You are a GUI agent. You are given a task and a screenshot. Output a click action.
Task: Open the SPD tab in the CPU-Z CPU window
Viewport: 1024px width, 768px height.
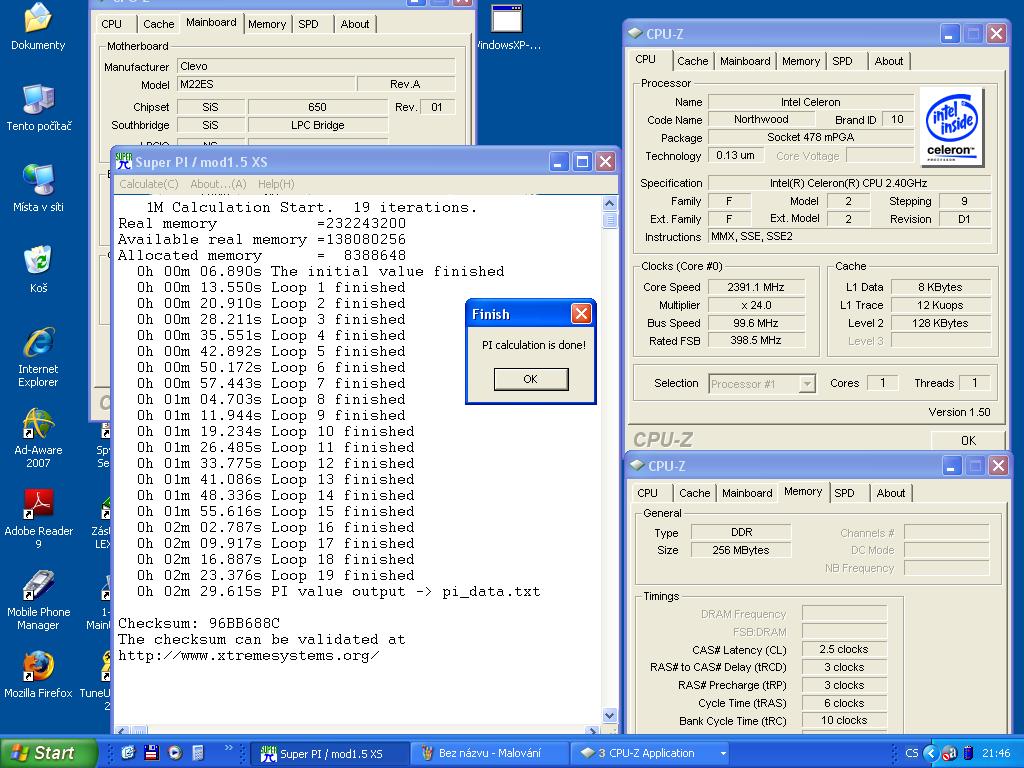(x=842, y=61)
